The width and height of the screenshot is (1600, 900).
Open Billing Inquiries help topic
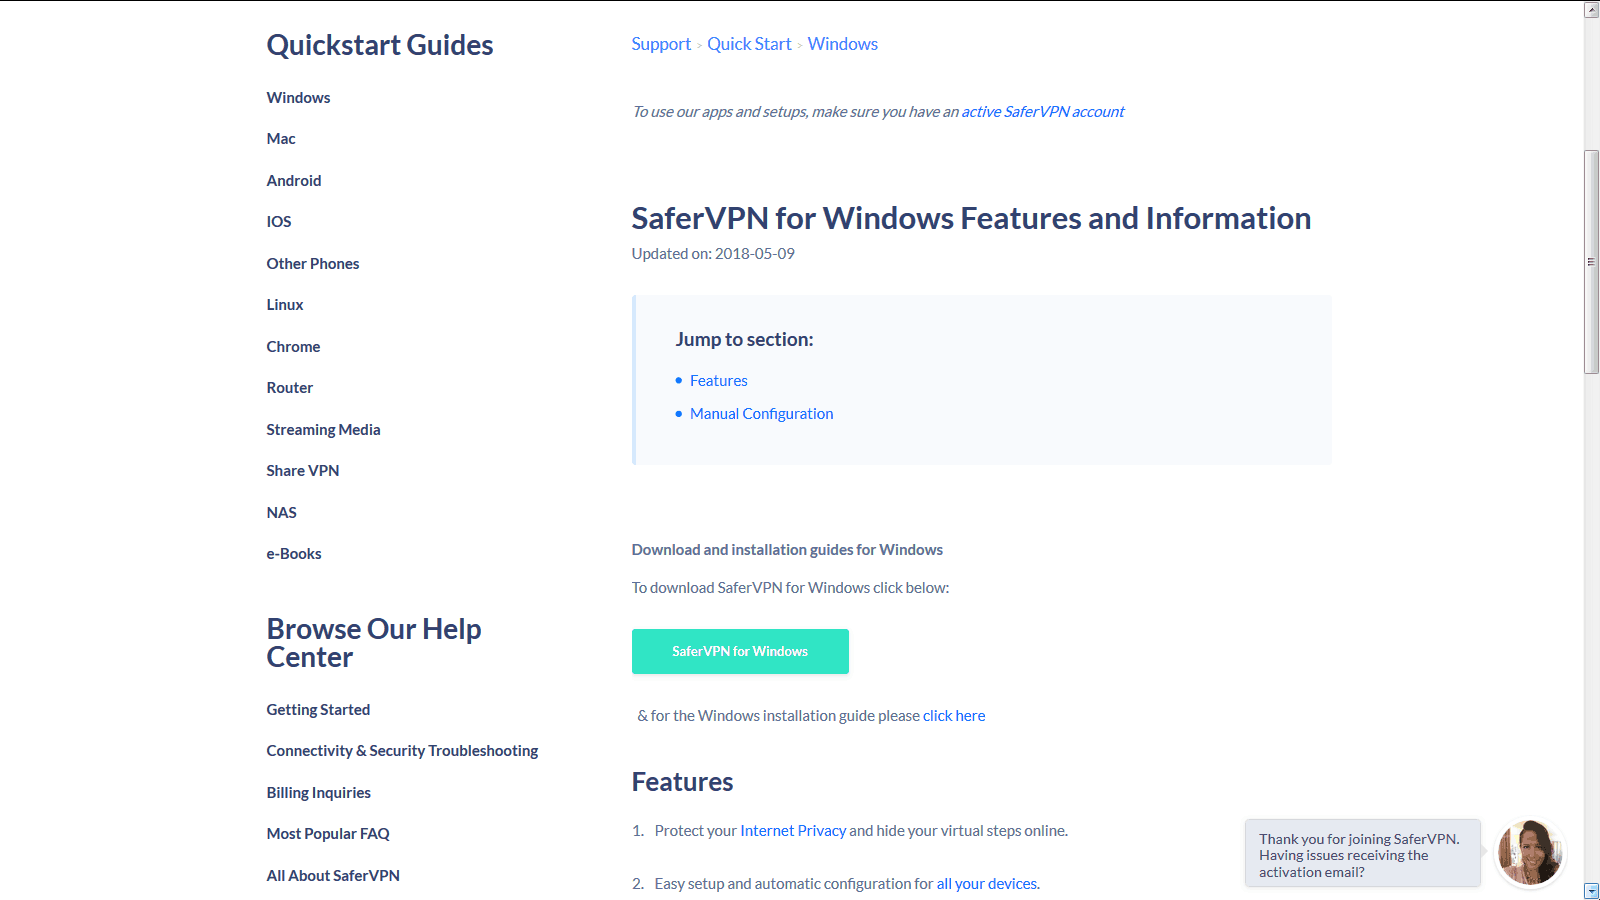(319, 793)
